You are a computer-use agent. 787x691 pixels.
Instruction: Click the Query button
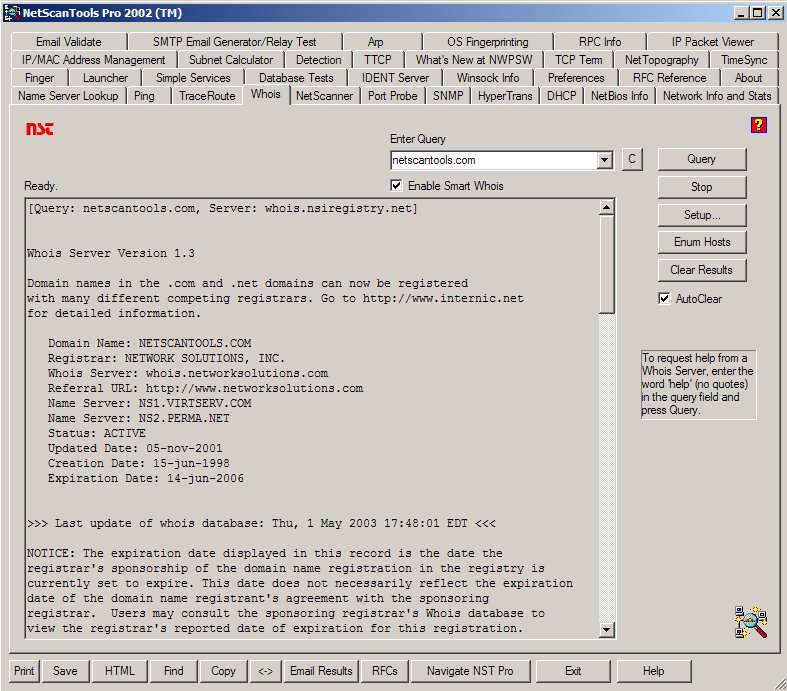pos(701,159)
